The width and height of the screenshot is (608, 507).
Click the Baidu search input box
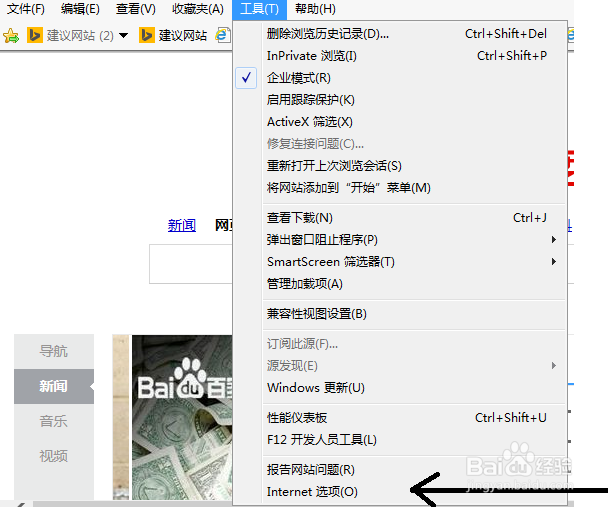click(x=190, y=264)
